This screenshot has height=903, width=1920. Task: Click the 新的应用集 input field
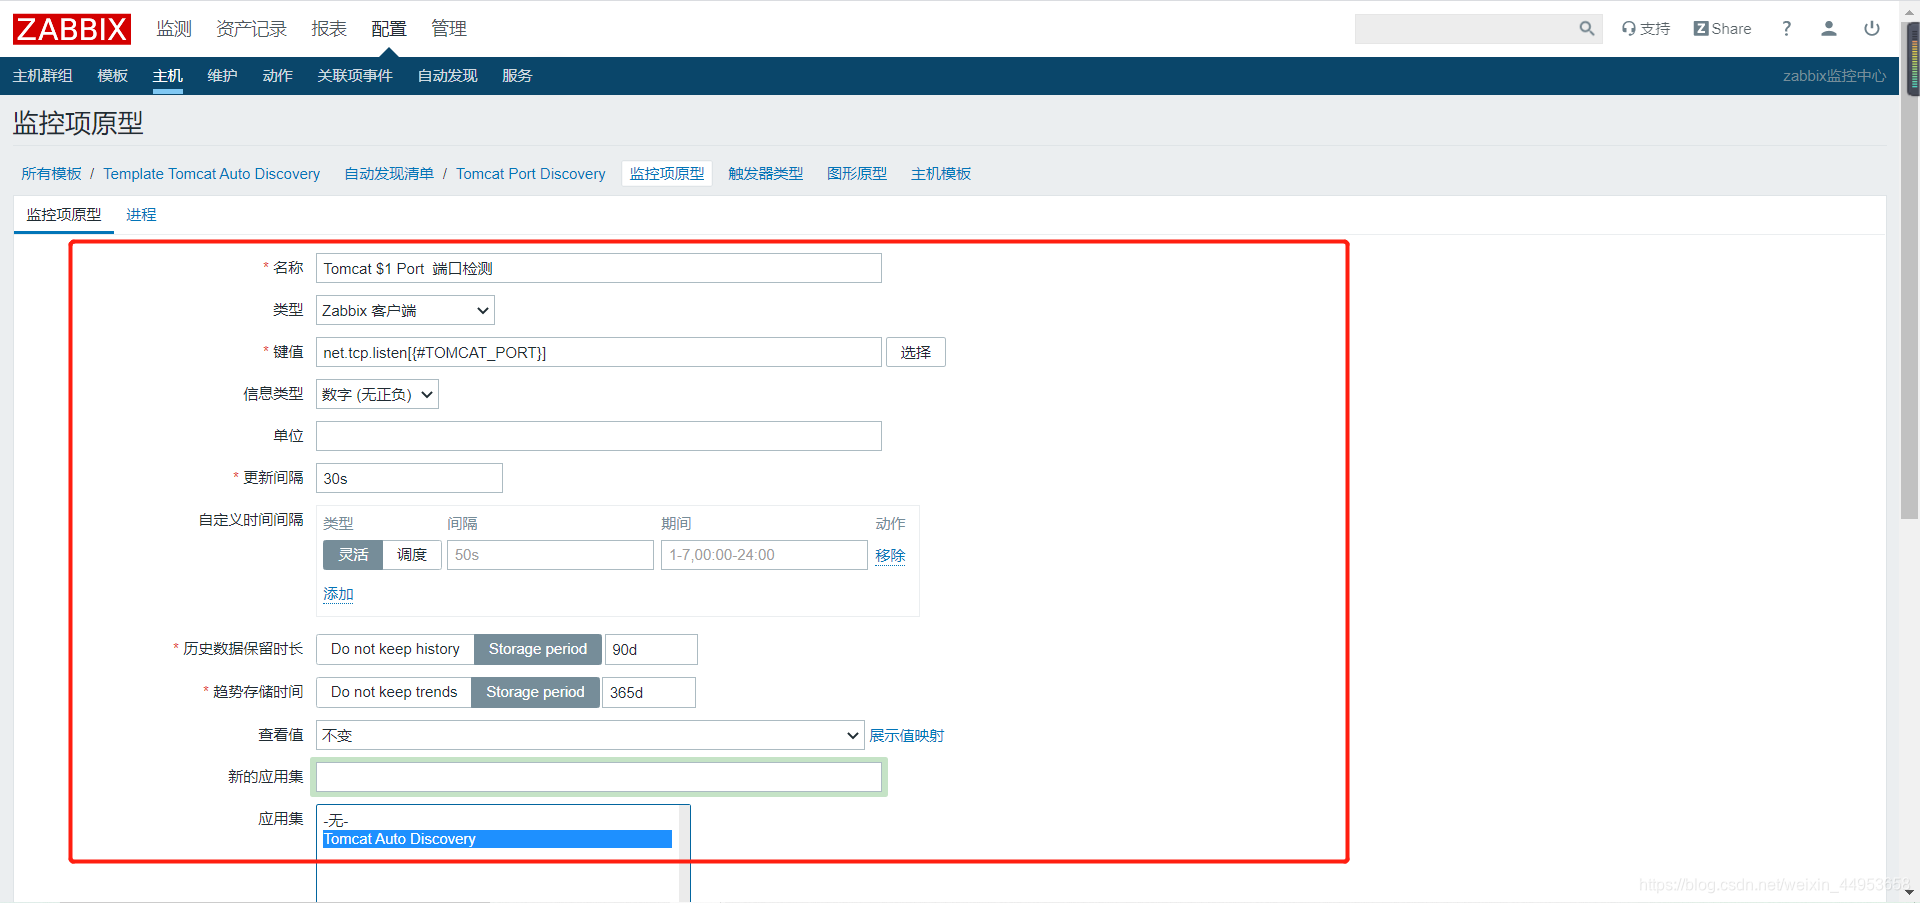coord(599,777)
